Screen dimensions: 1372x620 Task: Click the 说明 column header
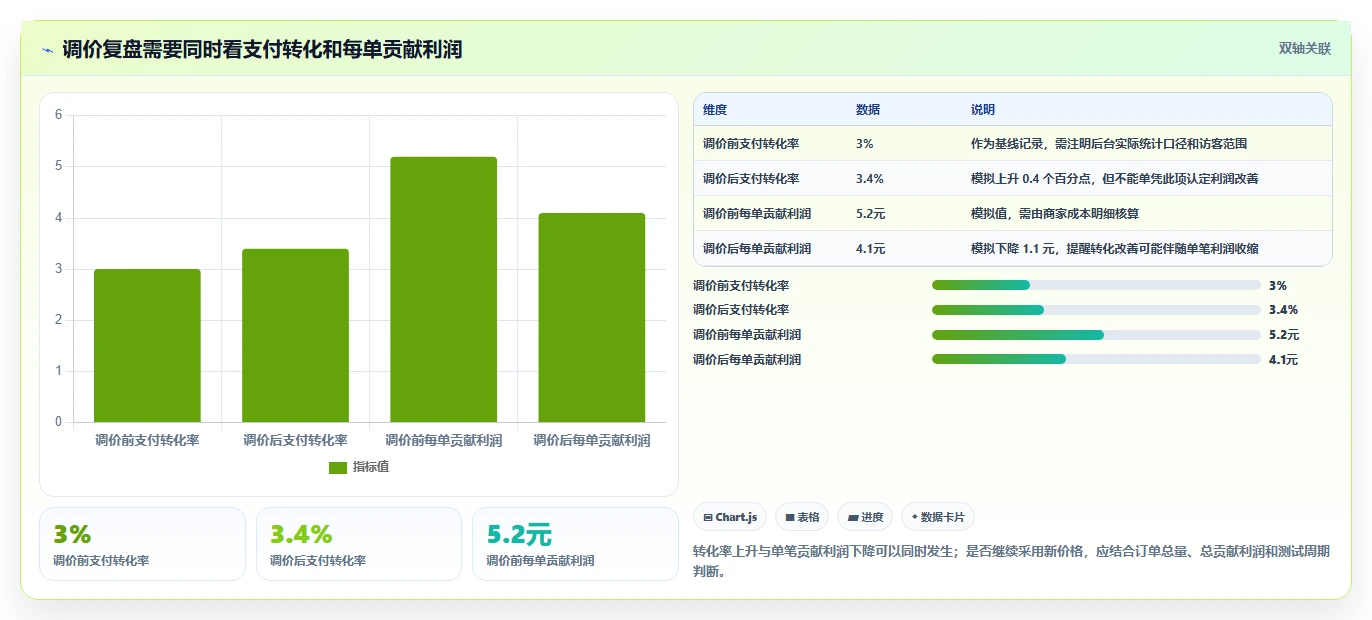coord(983,110)
